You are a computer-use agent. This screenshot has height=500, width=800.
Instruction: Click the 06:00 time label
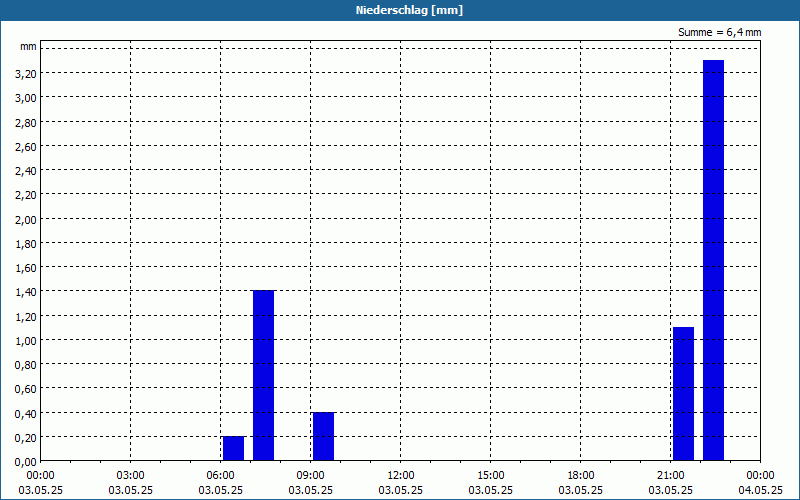[x=220, y=476]
